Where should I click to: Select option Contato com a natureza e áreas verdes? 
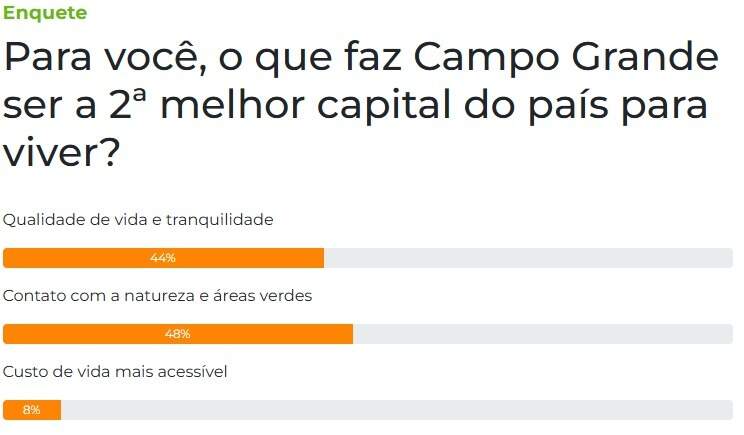click(x=158, y=296)
